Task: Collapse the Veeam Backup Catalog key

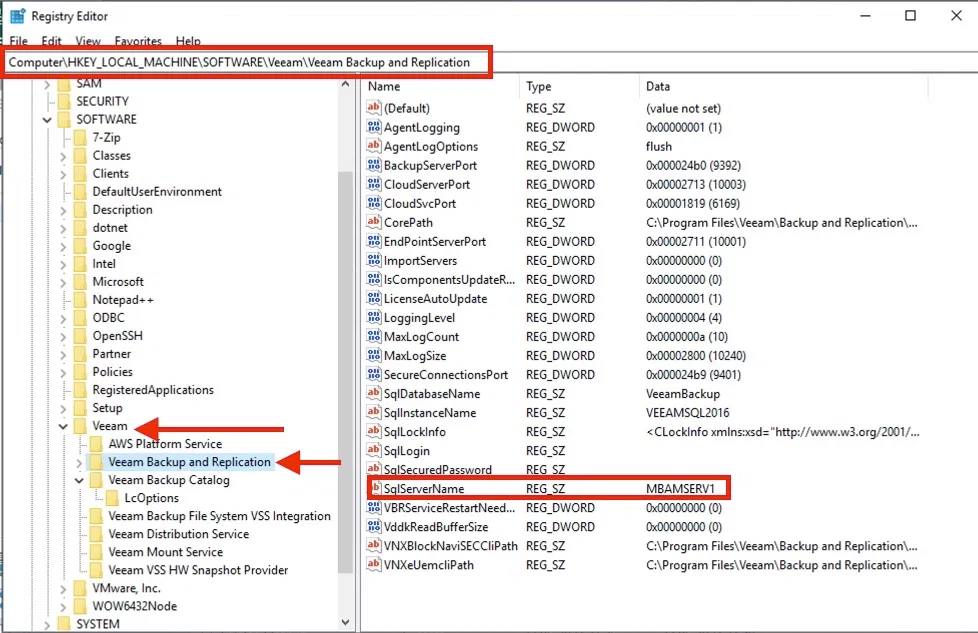Action: (x=79, y=480)
